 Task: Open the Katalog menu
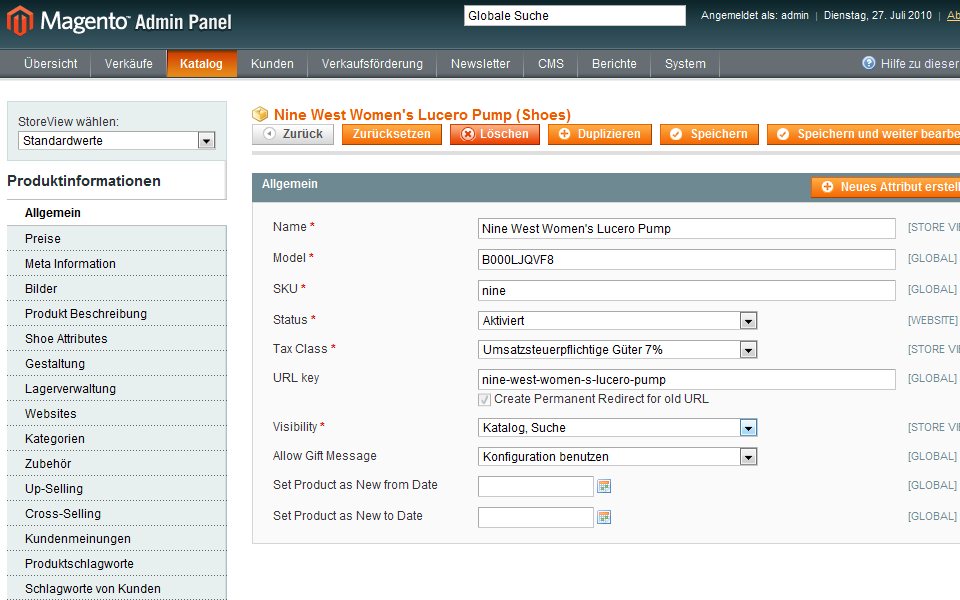pyautogui.click(x=201, y=64)
